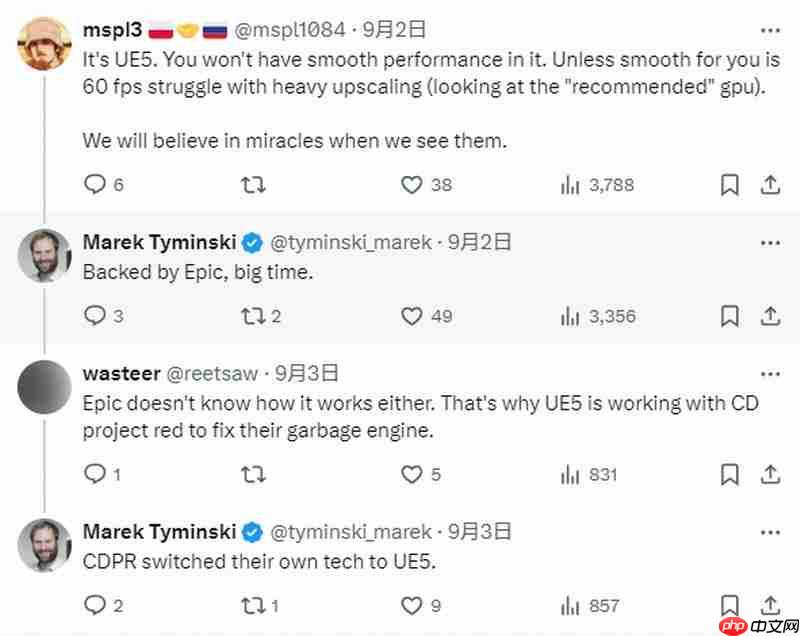Viewport: 800px width, 636px height.
Task: Open more options on wasteer's tweet
Action: tap(770, 373)
